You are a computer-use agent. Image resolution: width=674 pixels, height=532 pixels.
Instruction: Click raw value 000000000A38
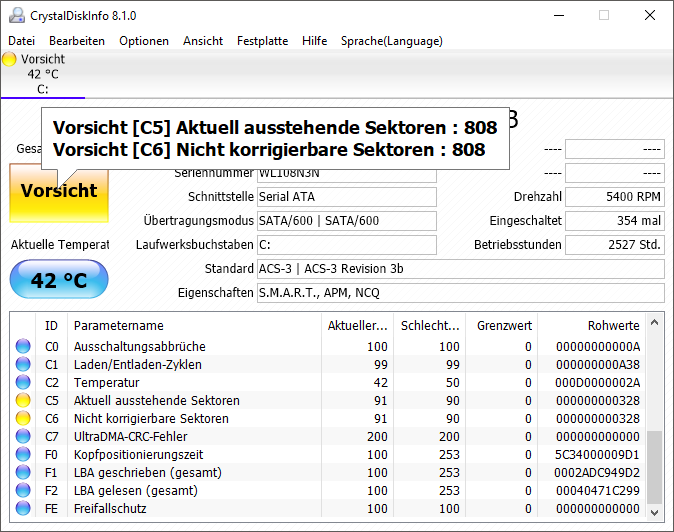598,364
